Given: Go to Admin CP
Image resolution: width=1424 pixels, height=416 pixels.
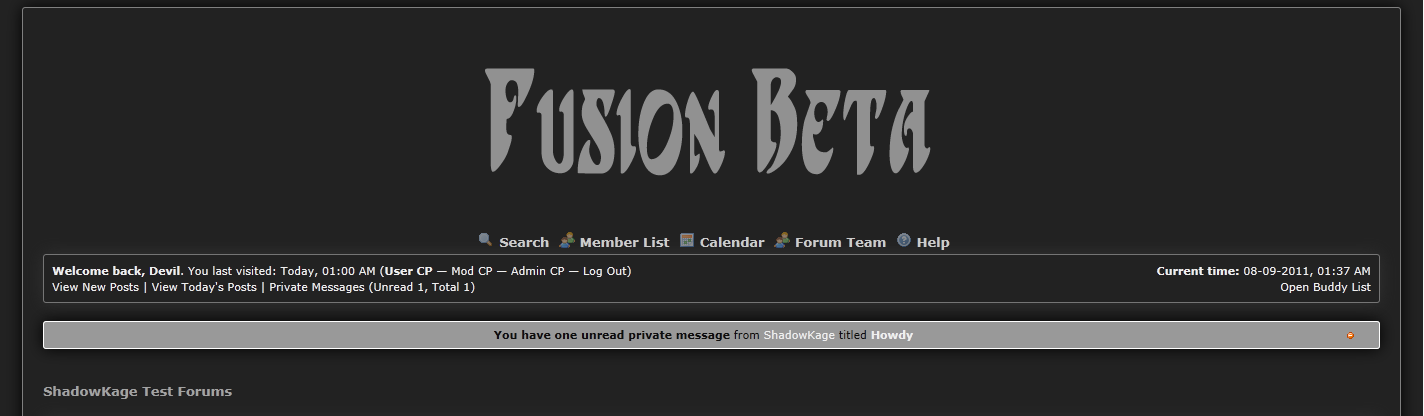Looking at the screenshot, I should coord(537,271).
